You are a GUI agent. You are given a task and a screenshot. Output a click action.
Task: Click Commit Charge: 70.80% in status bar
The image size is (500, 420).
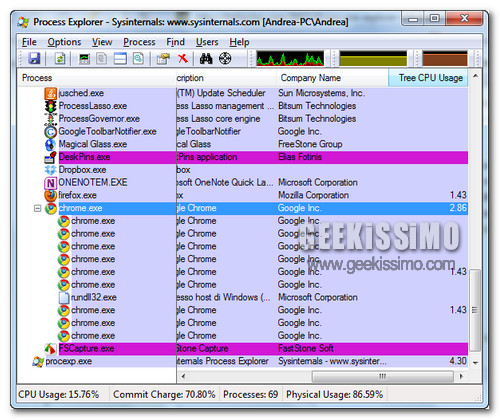(x=164, y=395)
